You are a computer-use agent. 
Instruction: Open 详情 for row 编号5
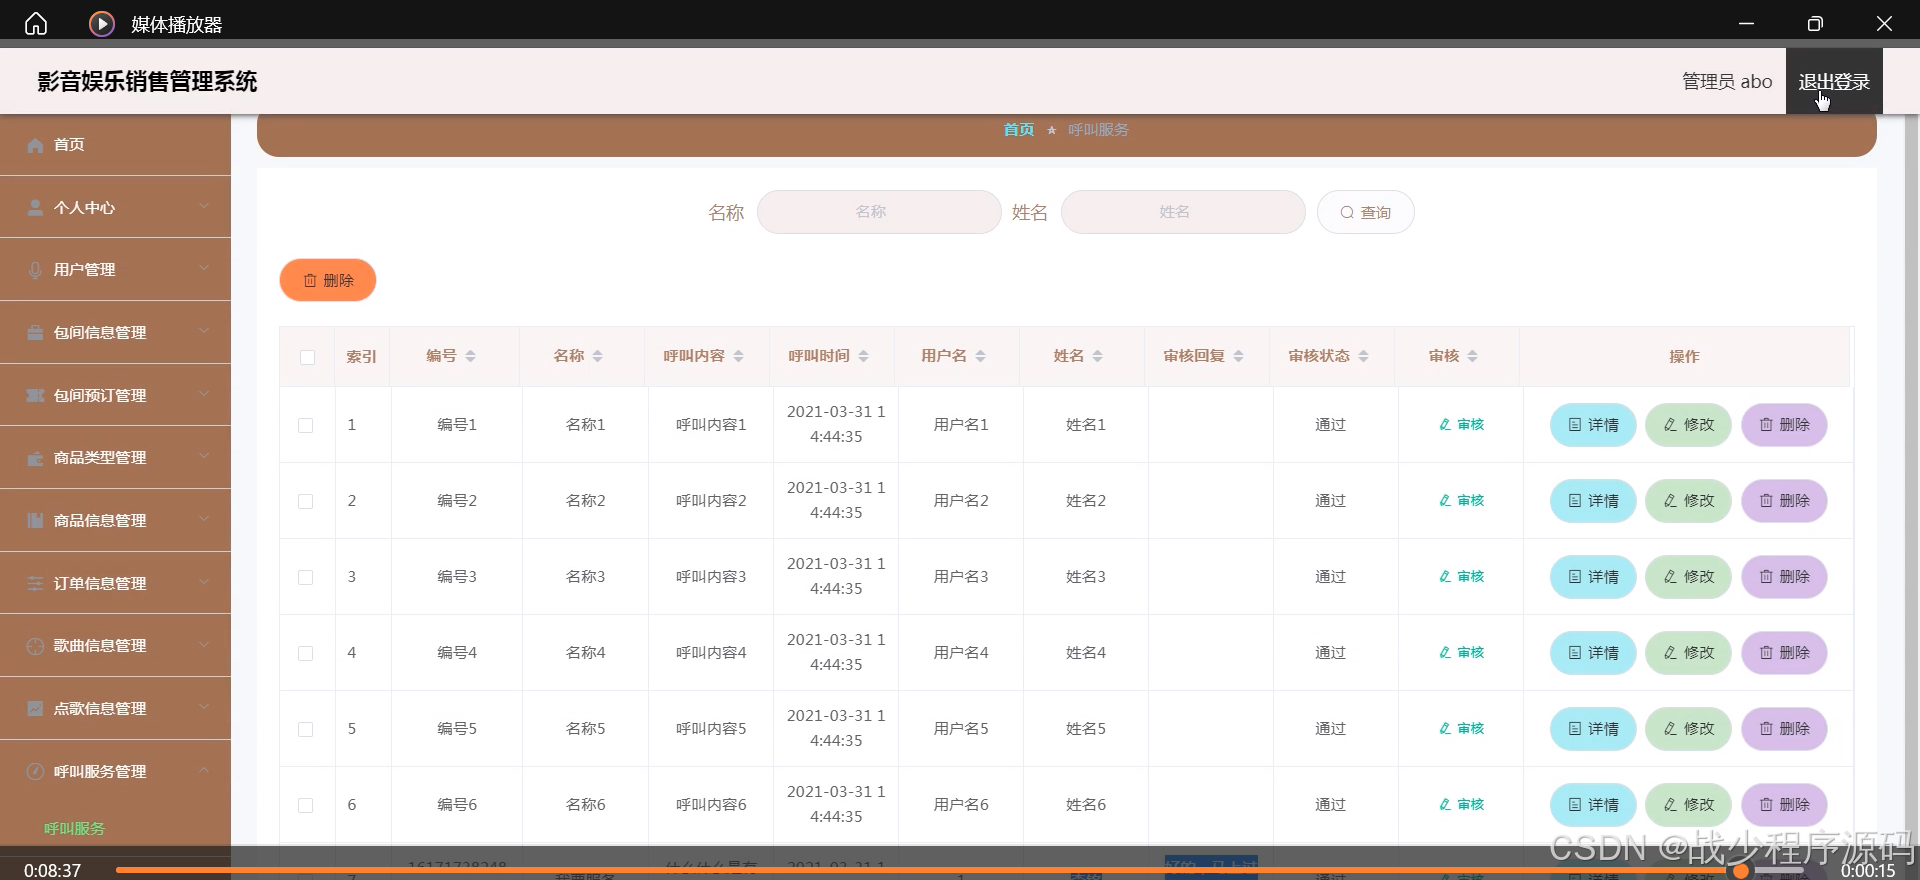click(1593, 729)
